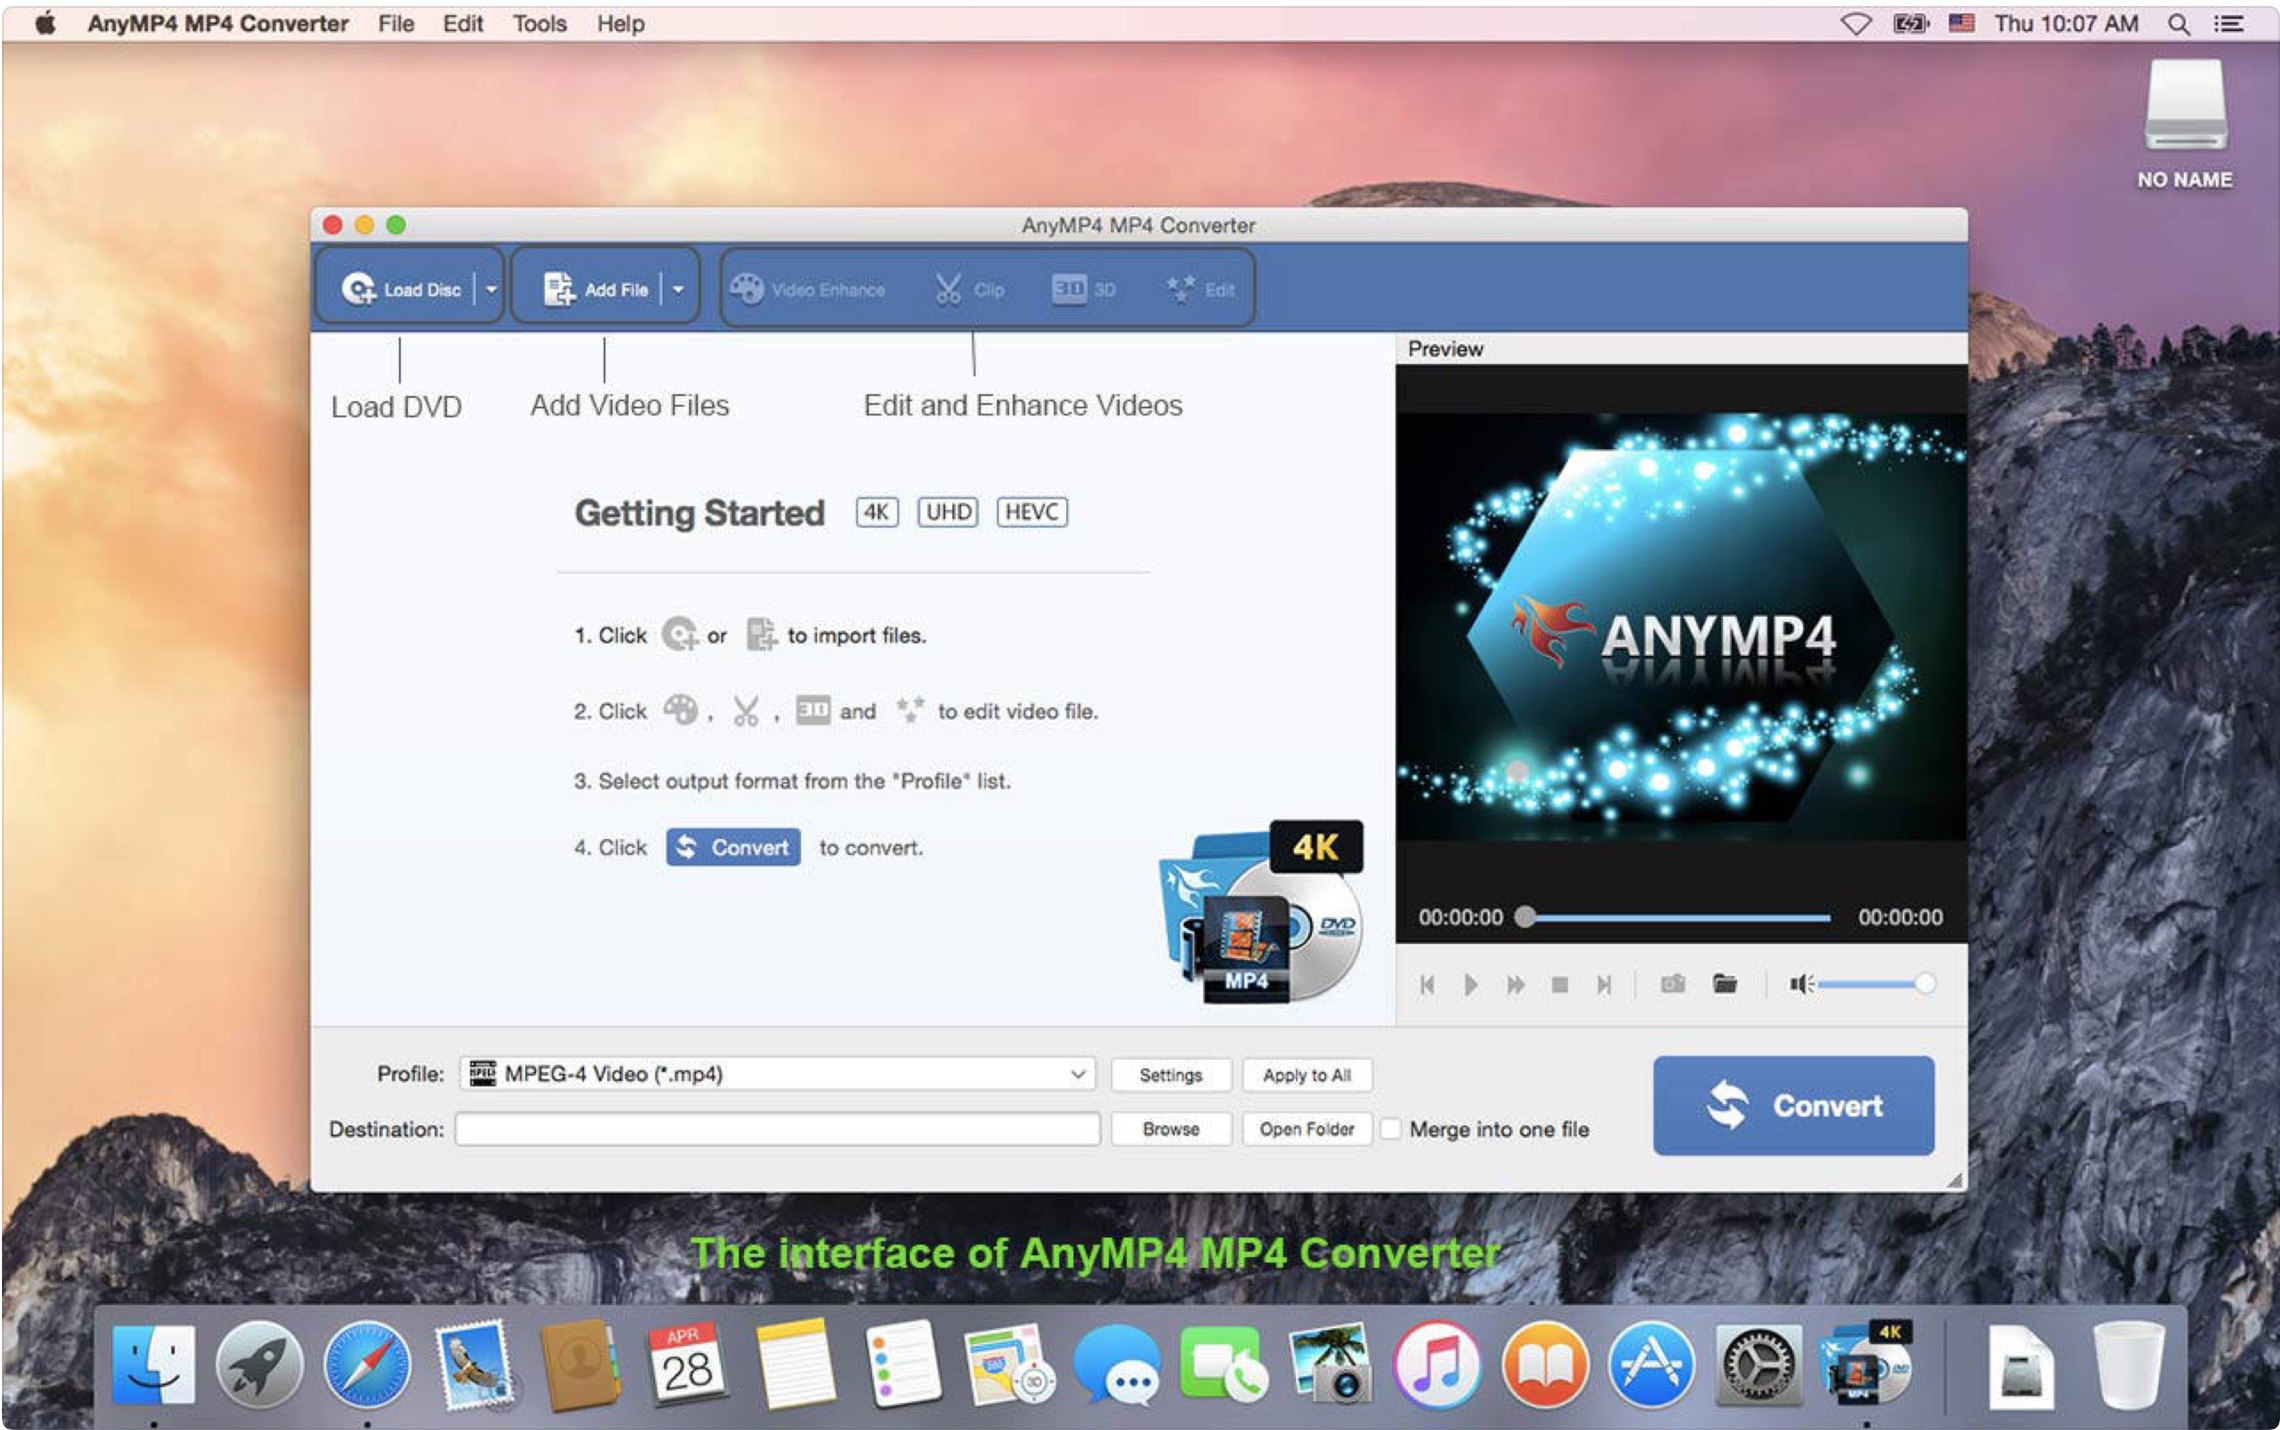Click the Apply to All button
Image resolution: width=2280 pixels, height=1430 pixels.
(1306, 1075)
